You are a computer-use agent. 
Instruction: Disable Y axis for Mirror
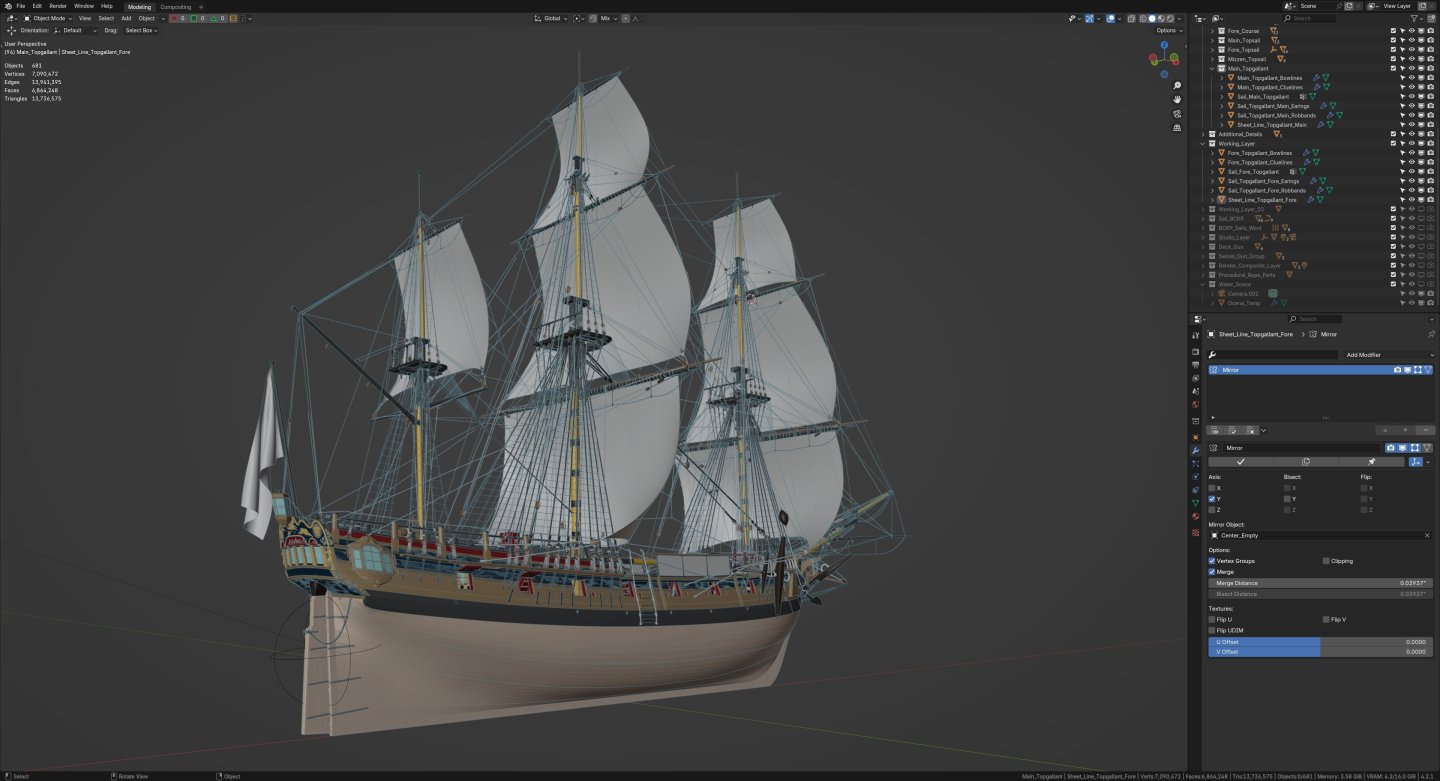1212,499
